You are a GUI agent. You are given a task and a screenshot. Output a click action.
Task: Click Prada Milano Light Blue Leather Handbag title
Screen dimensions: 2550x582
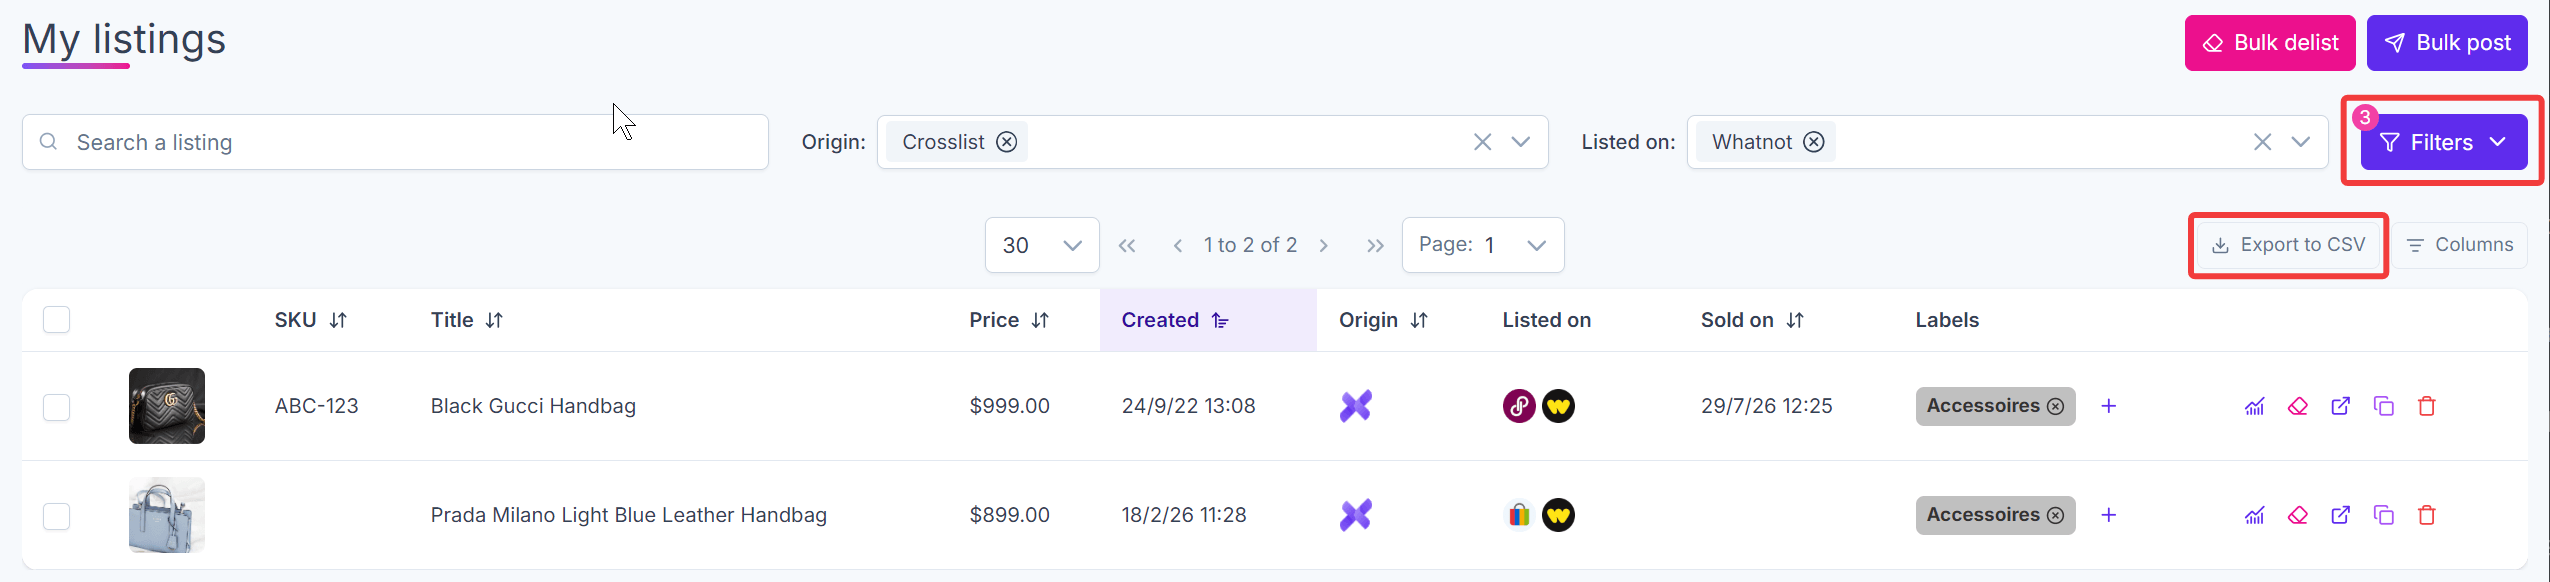click(628, 515)
